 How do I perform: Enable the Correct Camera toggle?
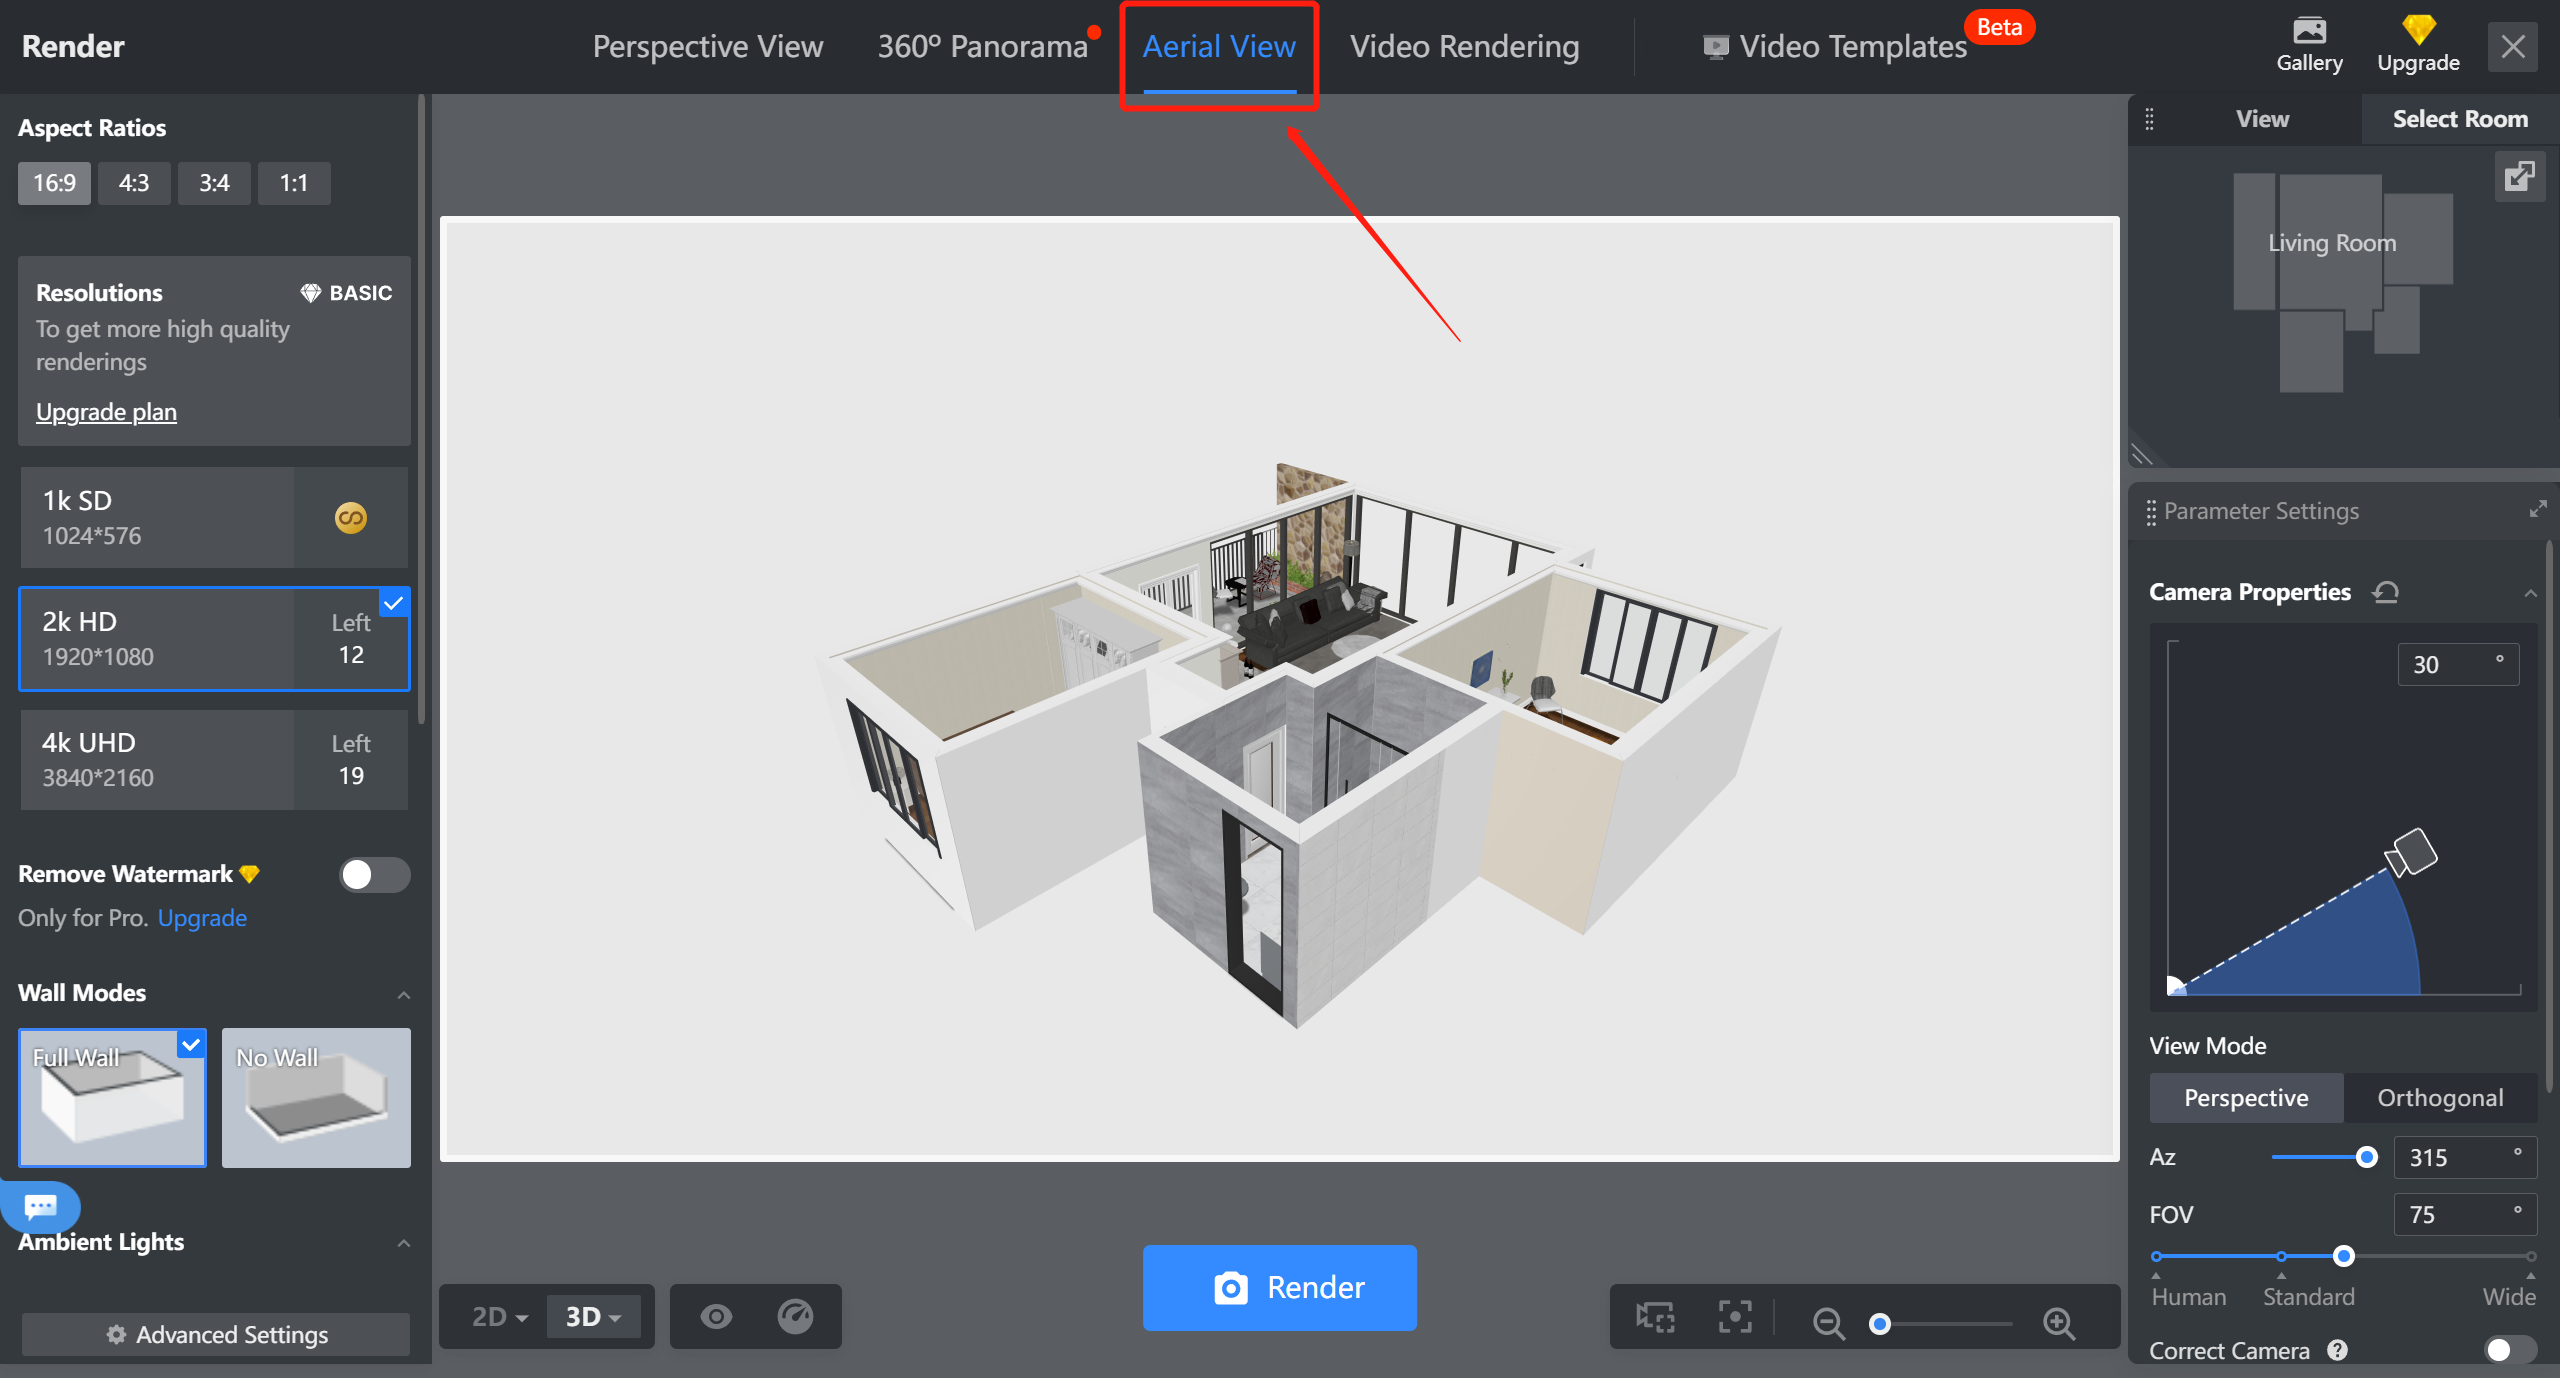(x=2509, y=1350)
